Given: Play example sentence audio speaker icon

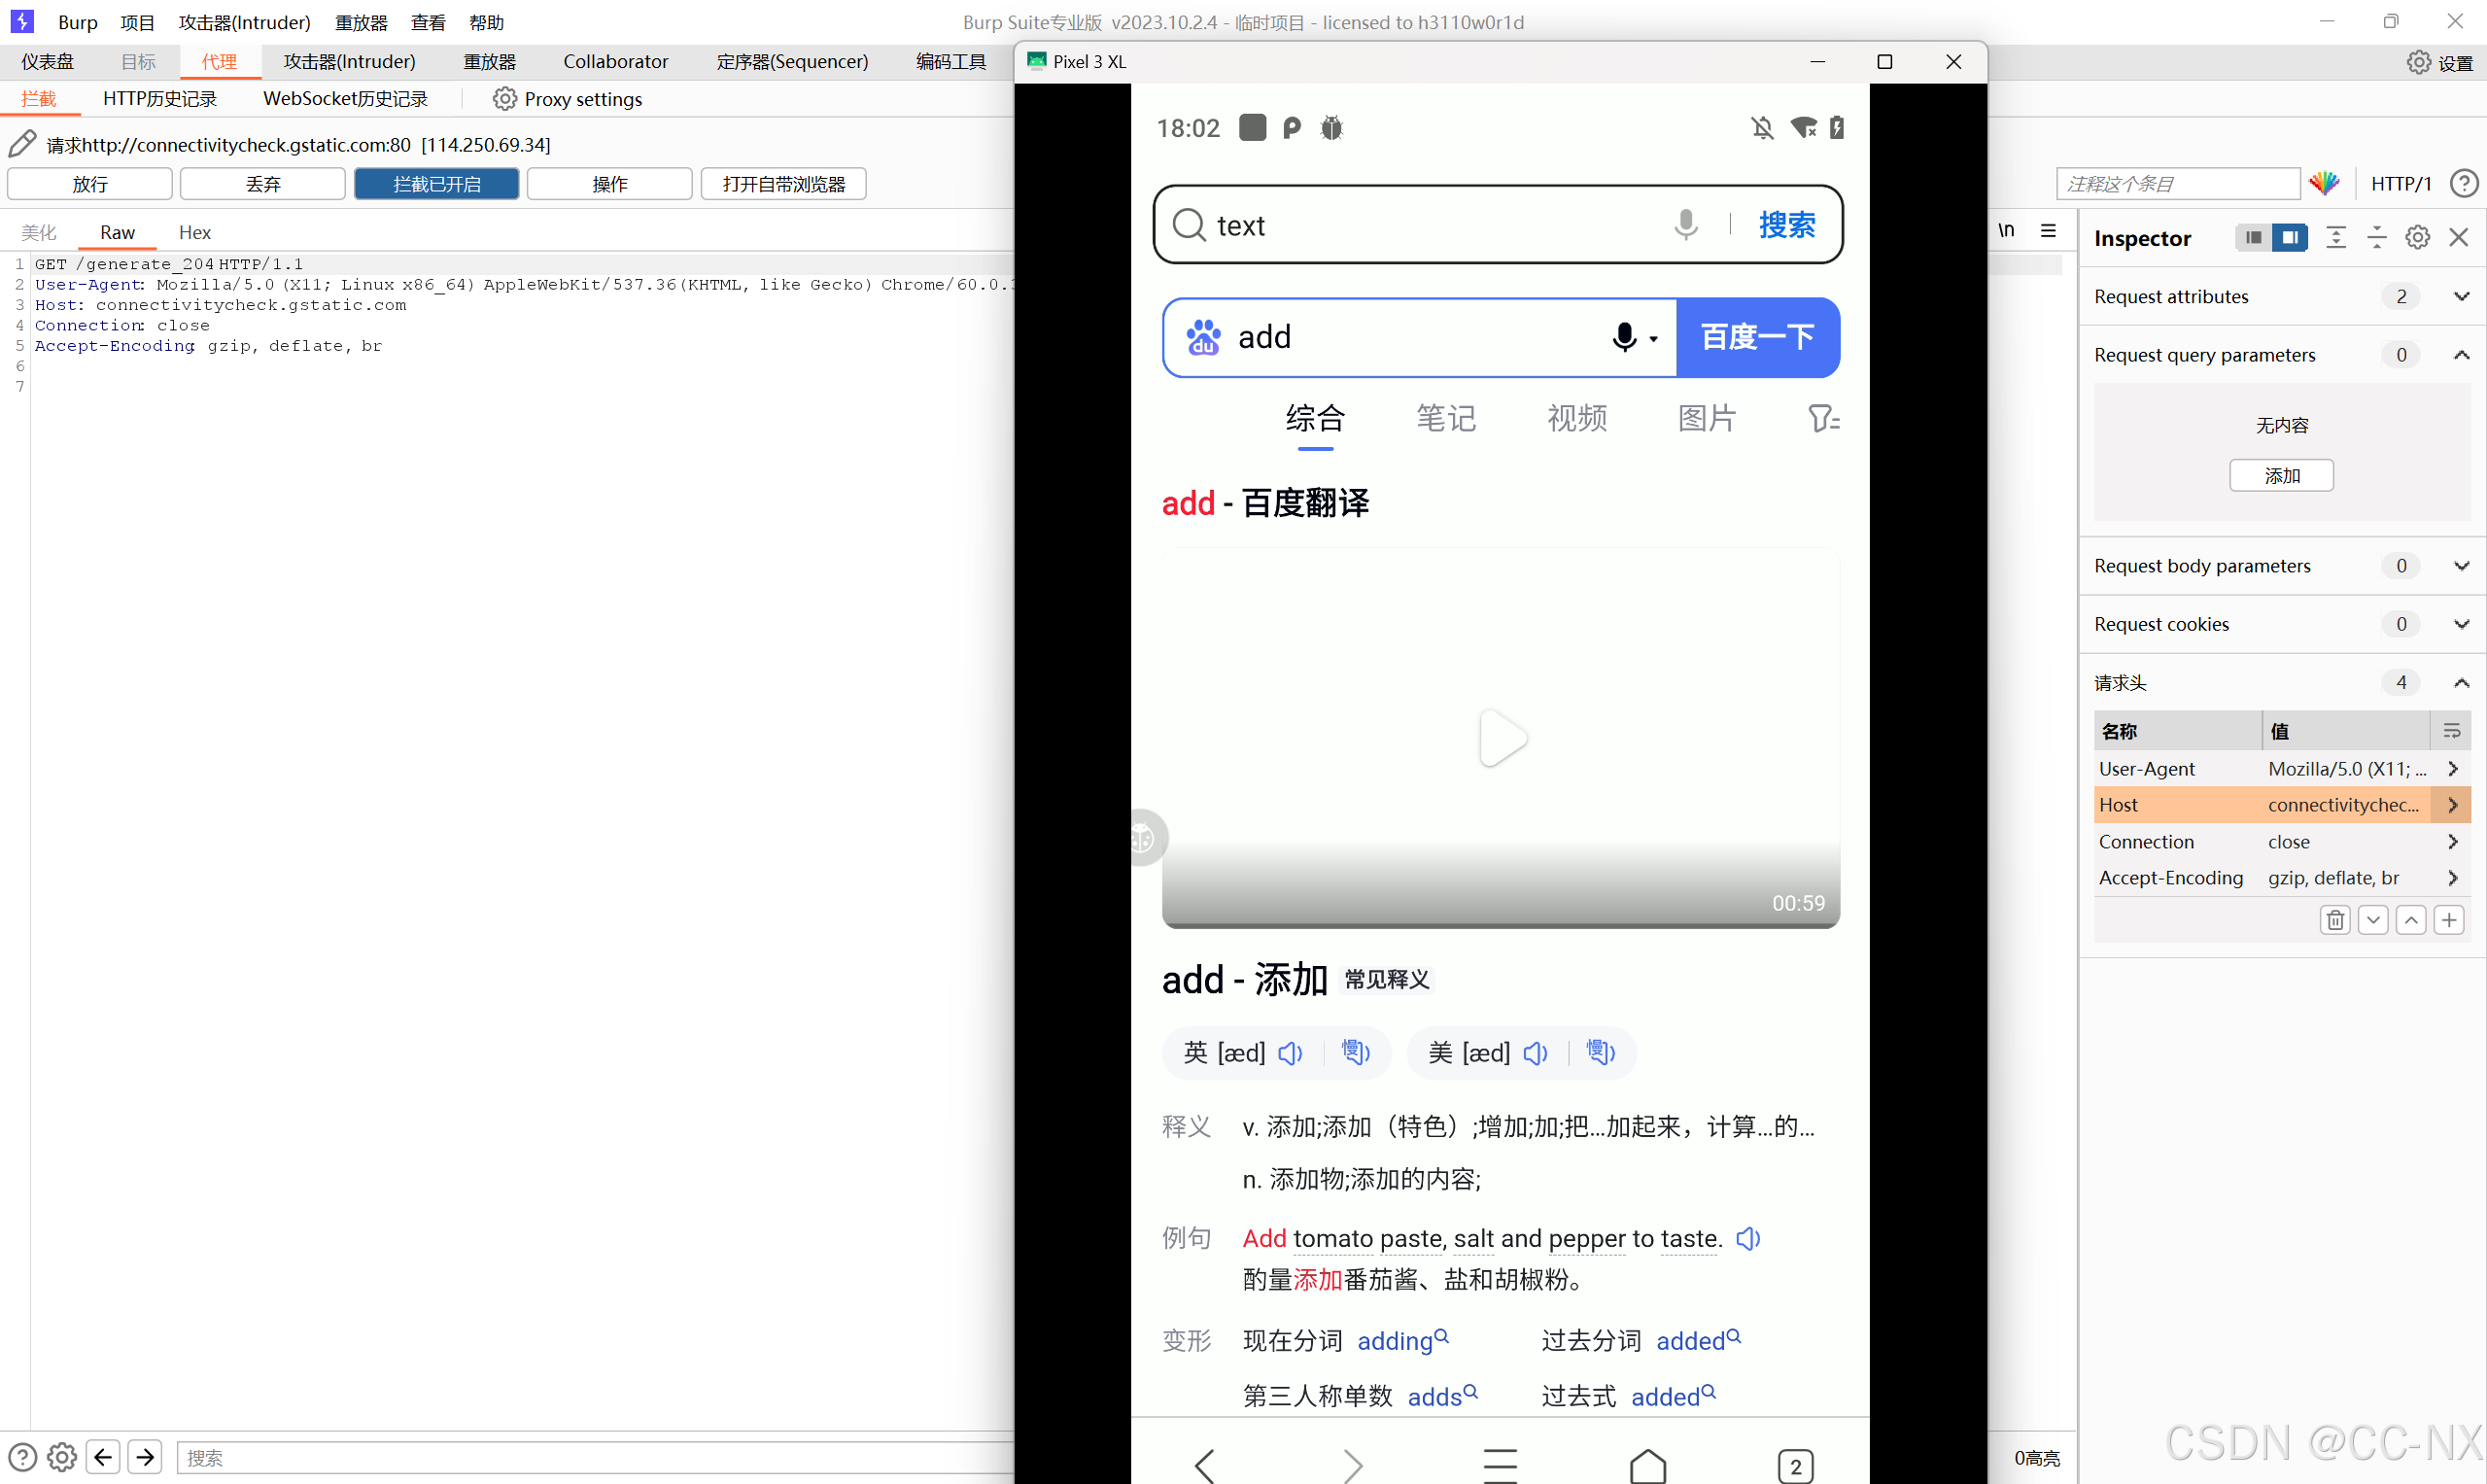Looking at the screenshot, I should point(1748,1238).
